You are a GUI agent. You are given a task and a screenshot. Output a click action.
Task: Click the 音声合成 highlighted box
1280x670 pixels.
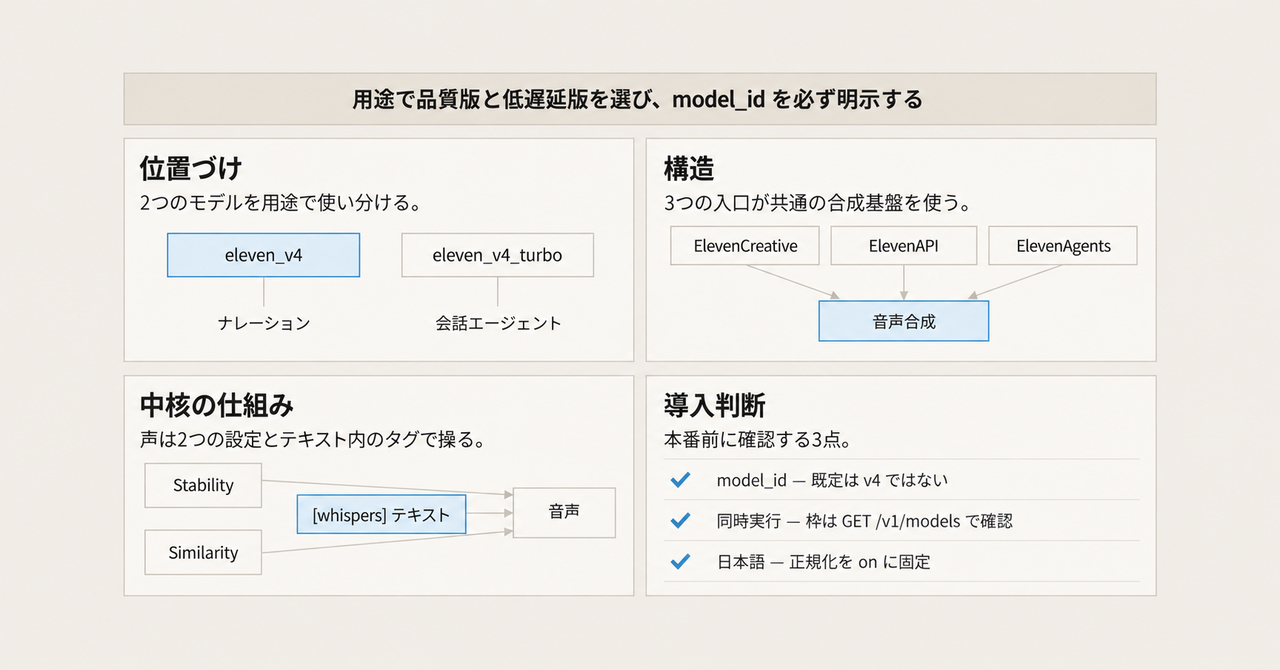coord(904,321)
